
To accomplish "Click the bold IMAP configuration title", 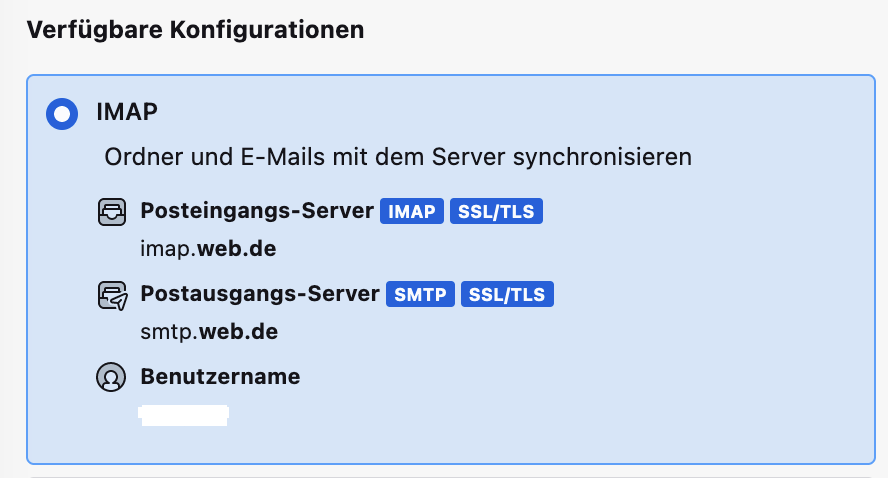I will (127, 112).
